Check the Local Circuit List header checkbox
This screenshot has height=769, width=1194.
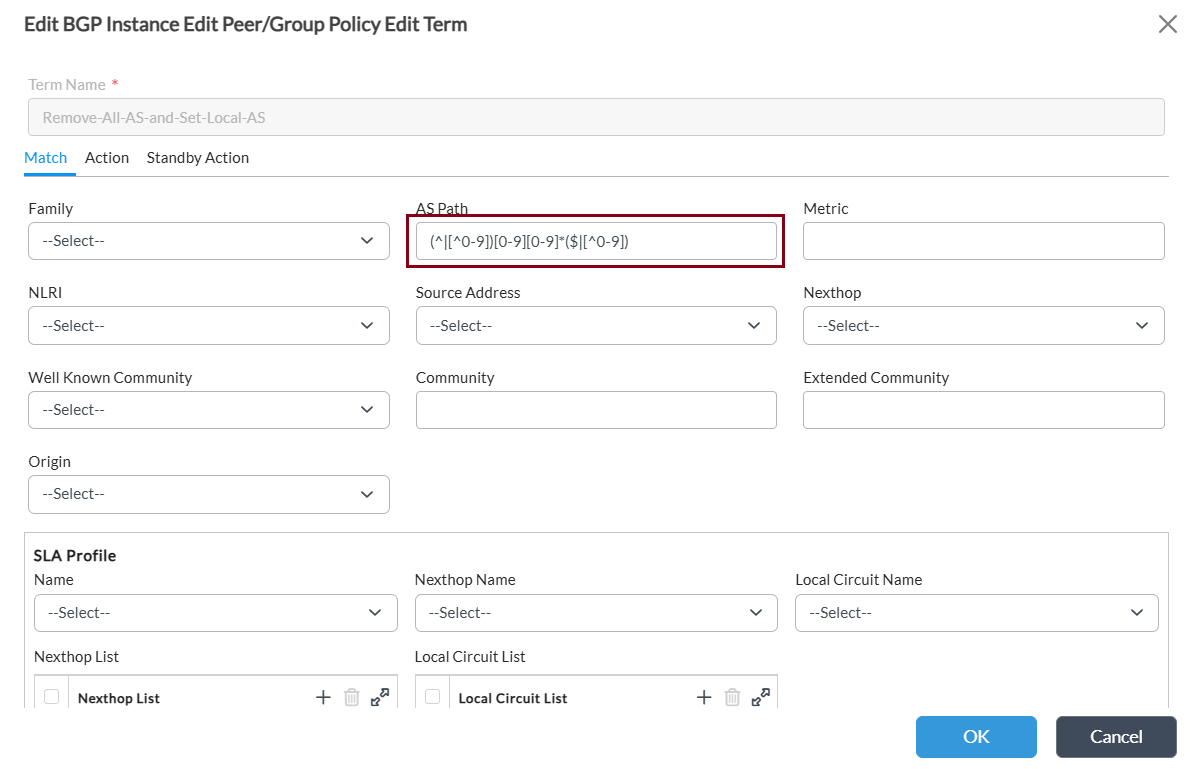click(432, 697)
